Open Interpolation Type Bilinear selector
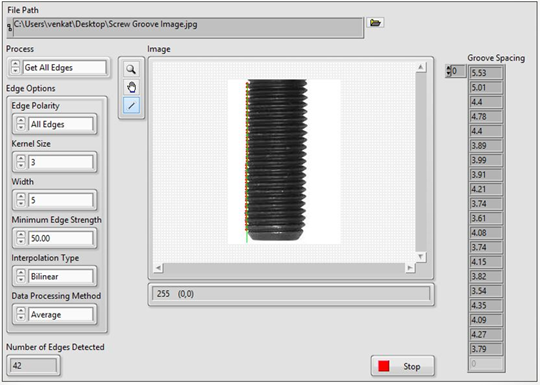Viewport: 540px width, 385px height. click(61, 276)
